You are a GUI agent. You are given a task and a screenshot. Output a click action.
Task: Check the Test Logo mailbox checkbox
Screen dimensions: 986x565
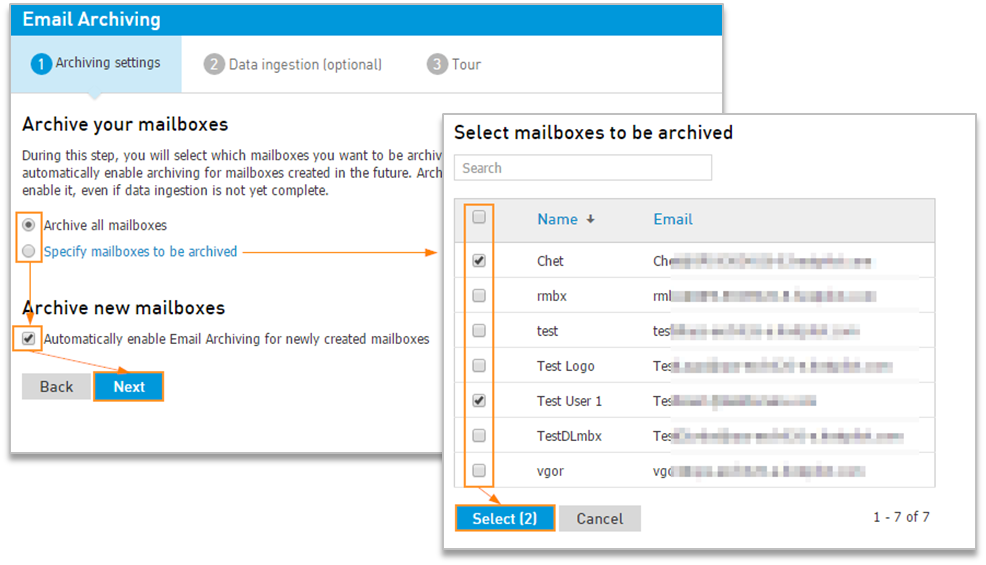pyautogui.click(x=479, y=366)
